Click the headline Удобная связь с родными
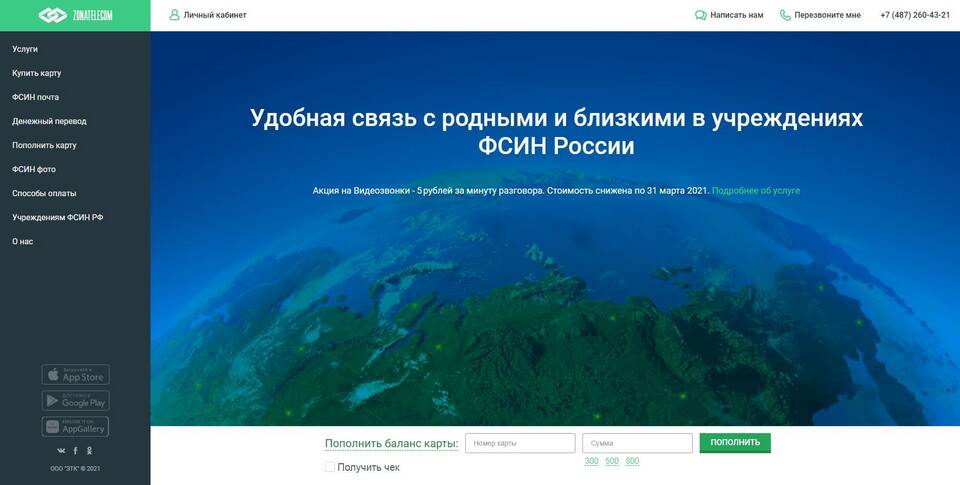Image resolution: width=960 pixels, height=485 pixels. (557, 132)
